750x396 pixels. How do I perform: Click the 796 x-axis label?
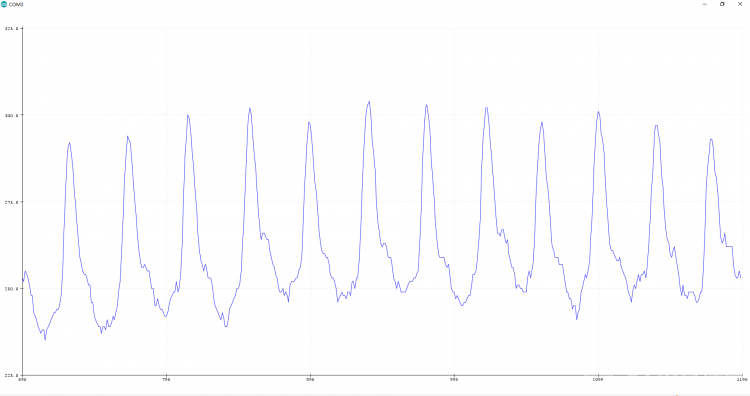click(166, 380)
